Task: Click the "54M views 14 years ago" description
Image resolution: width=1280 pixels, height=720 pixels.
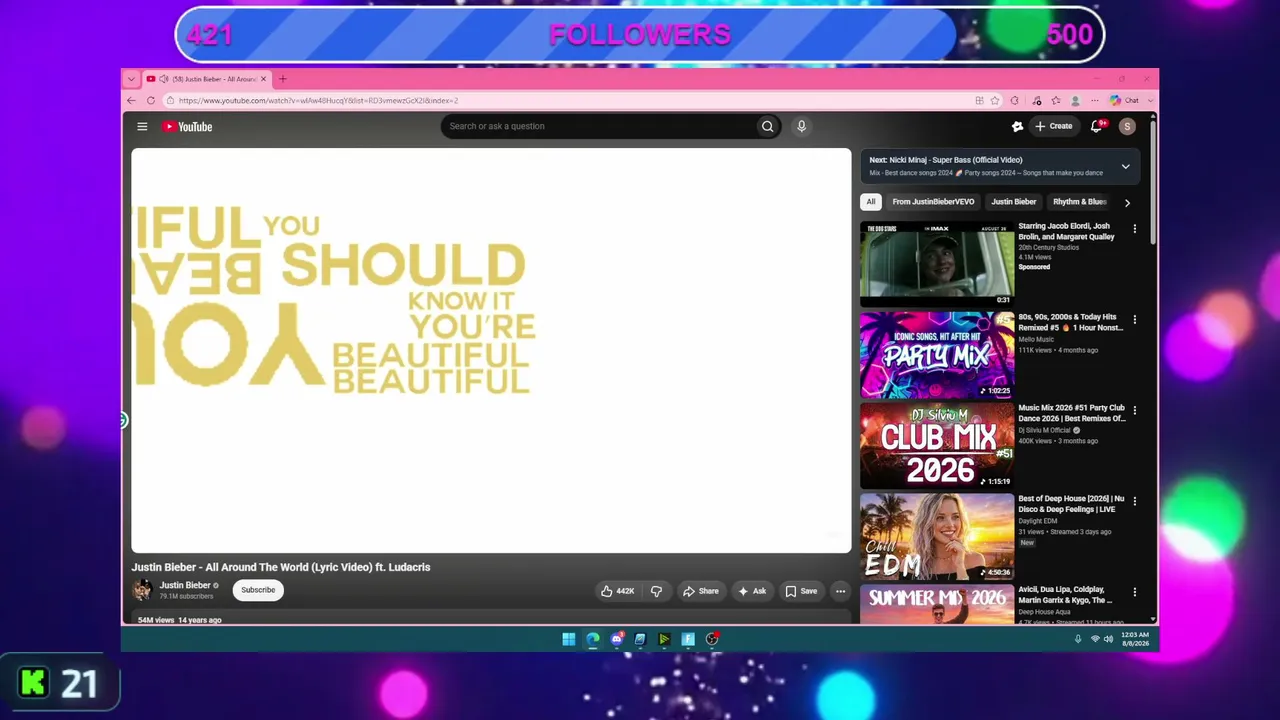Action: (x=179, y=620)
